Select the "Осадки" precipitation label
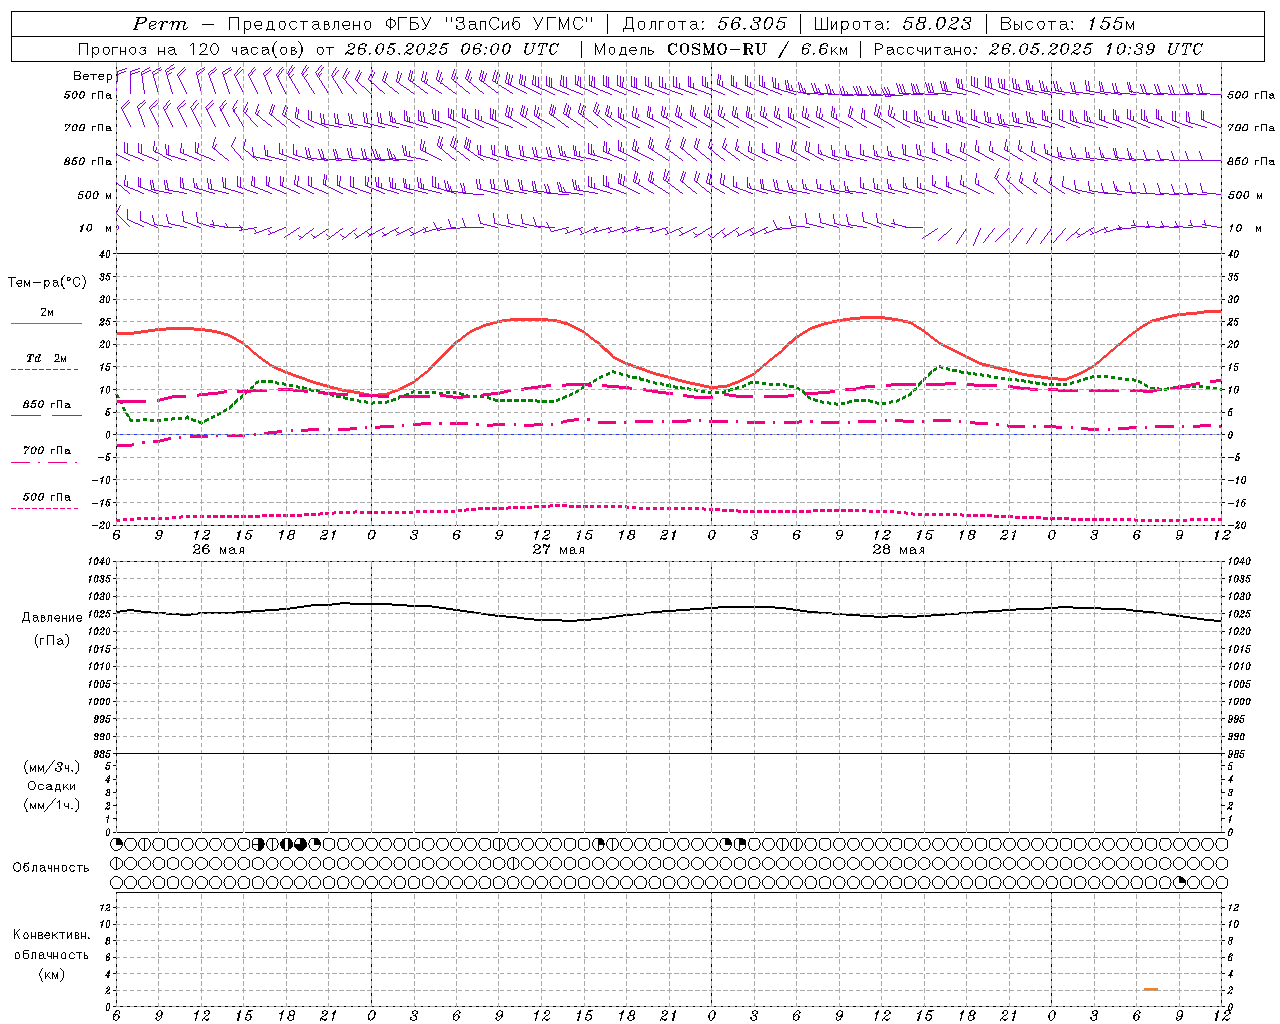The width and height of the screenshot is (1280, 1024). tap(52, 786)
